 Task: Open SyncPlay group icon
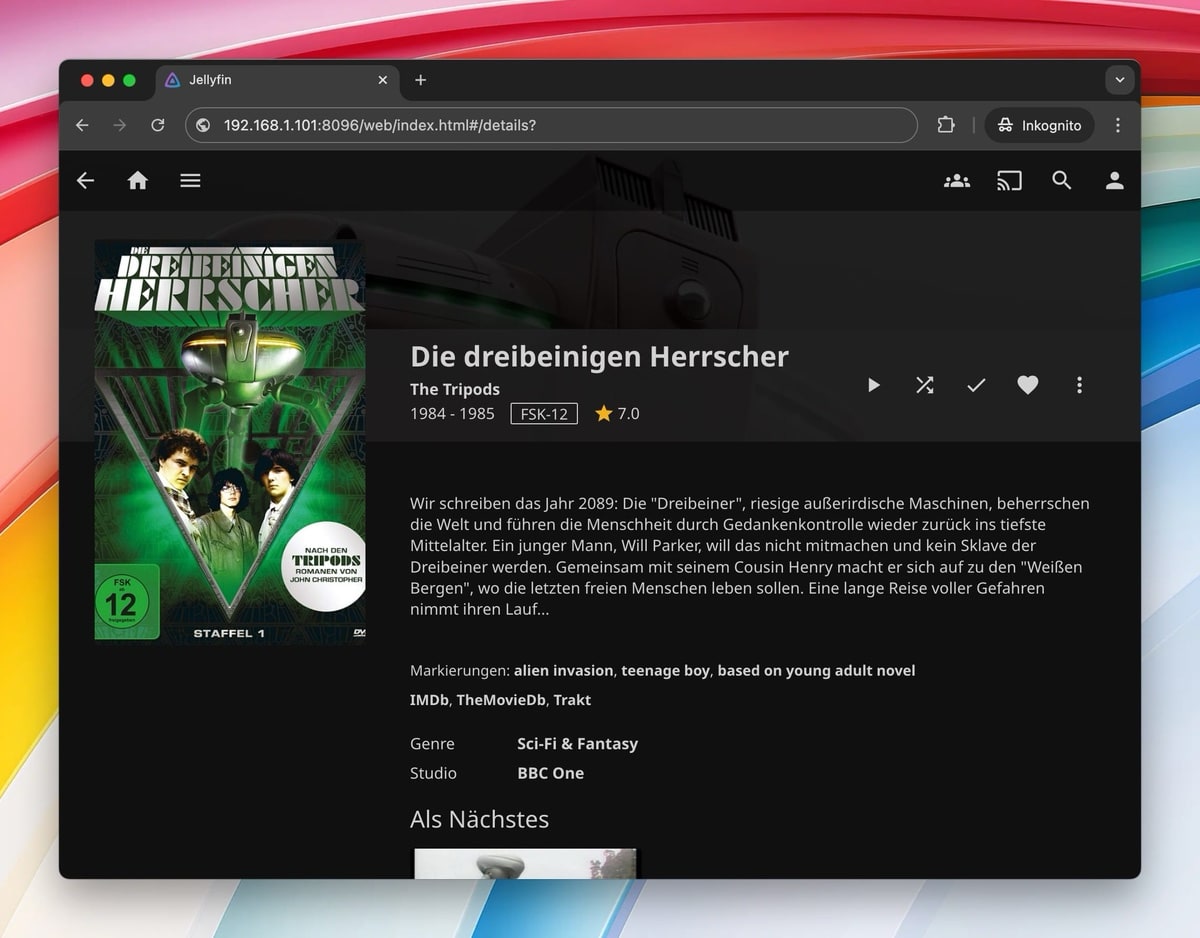click(957, 181)
